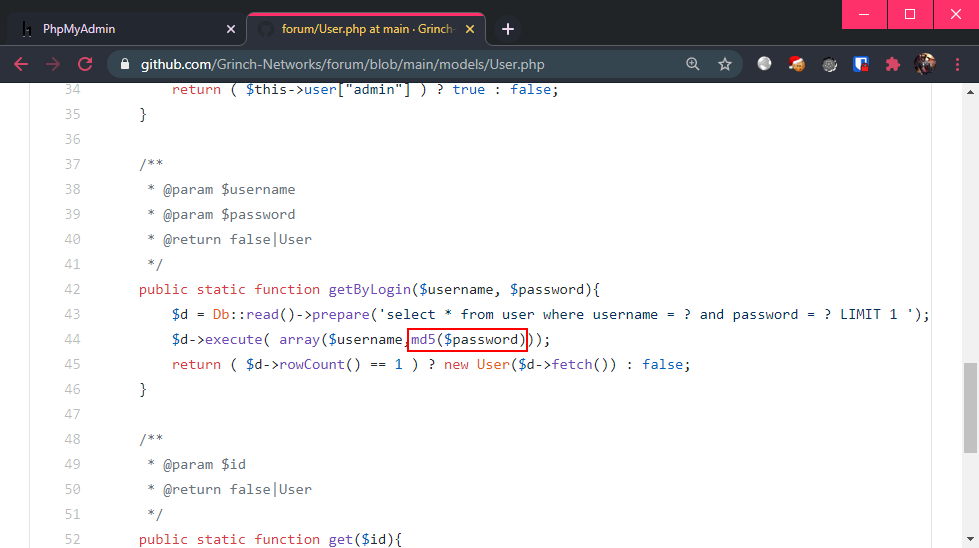Go forward using the forward arrow
This screenshot has width=979, height=548.
53,64
